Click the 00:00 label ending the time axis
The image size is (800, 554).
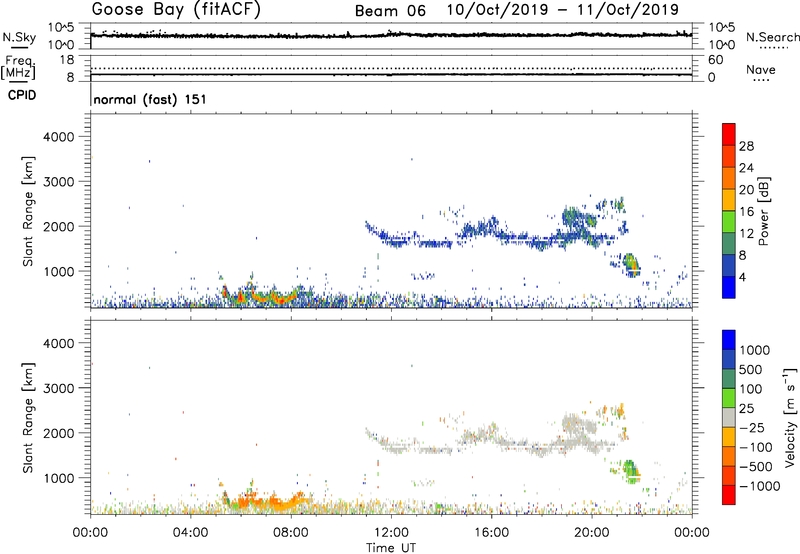tap(692, 533)
